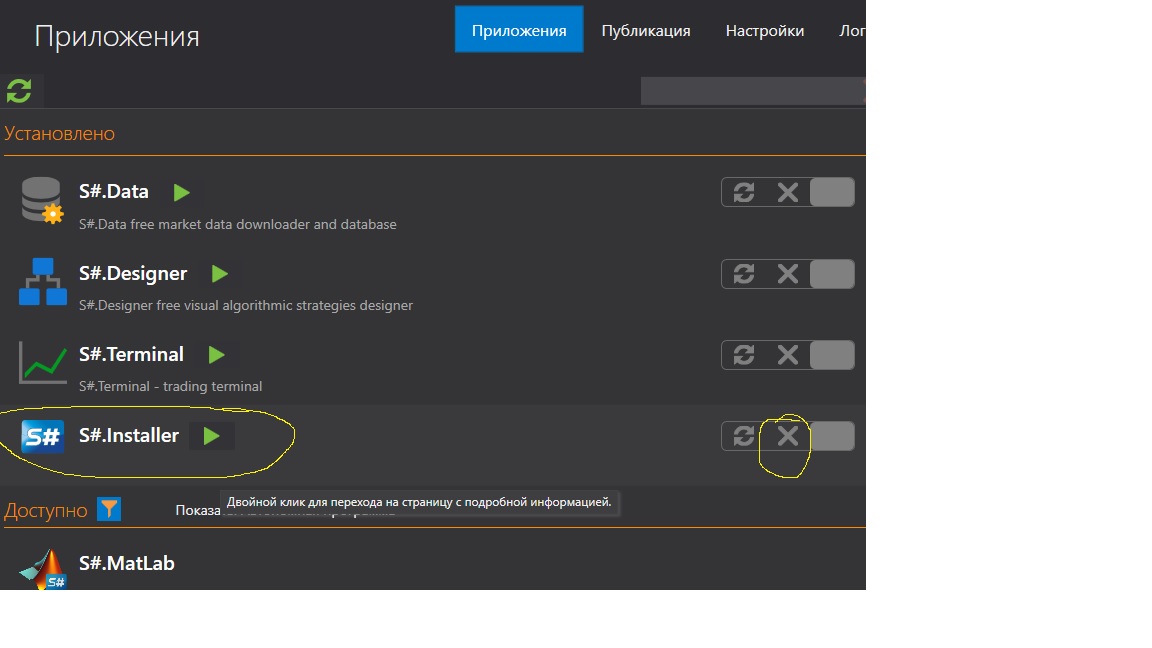Click the S#.Designer description text
Image resolution: width=1152 pixels, height=648 pixels.
[x=245, y=305]
